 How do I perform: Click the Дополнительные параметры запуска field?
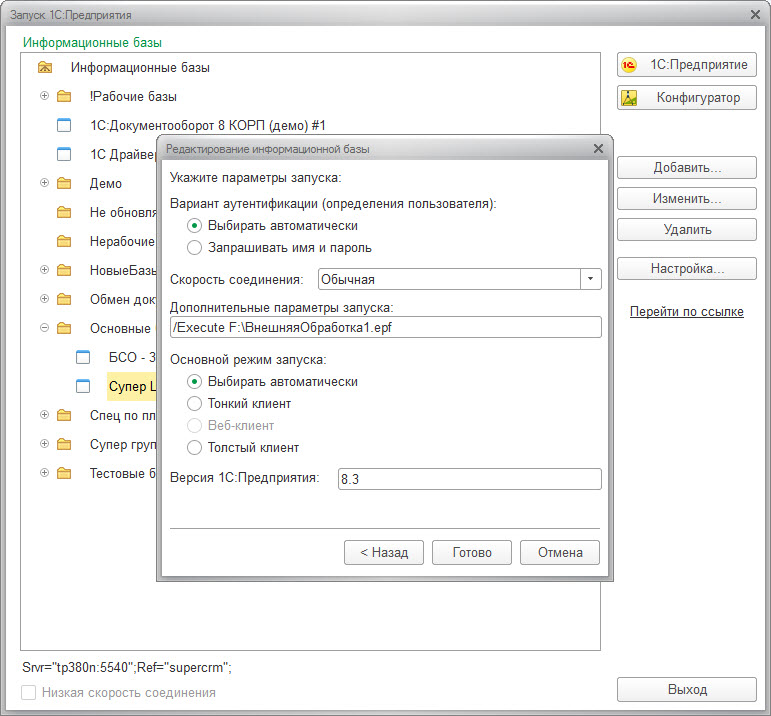[x=386, y=327]
